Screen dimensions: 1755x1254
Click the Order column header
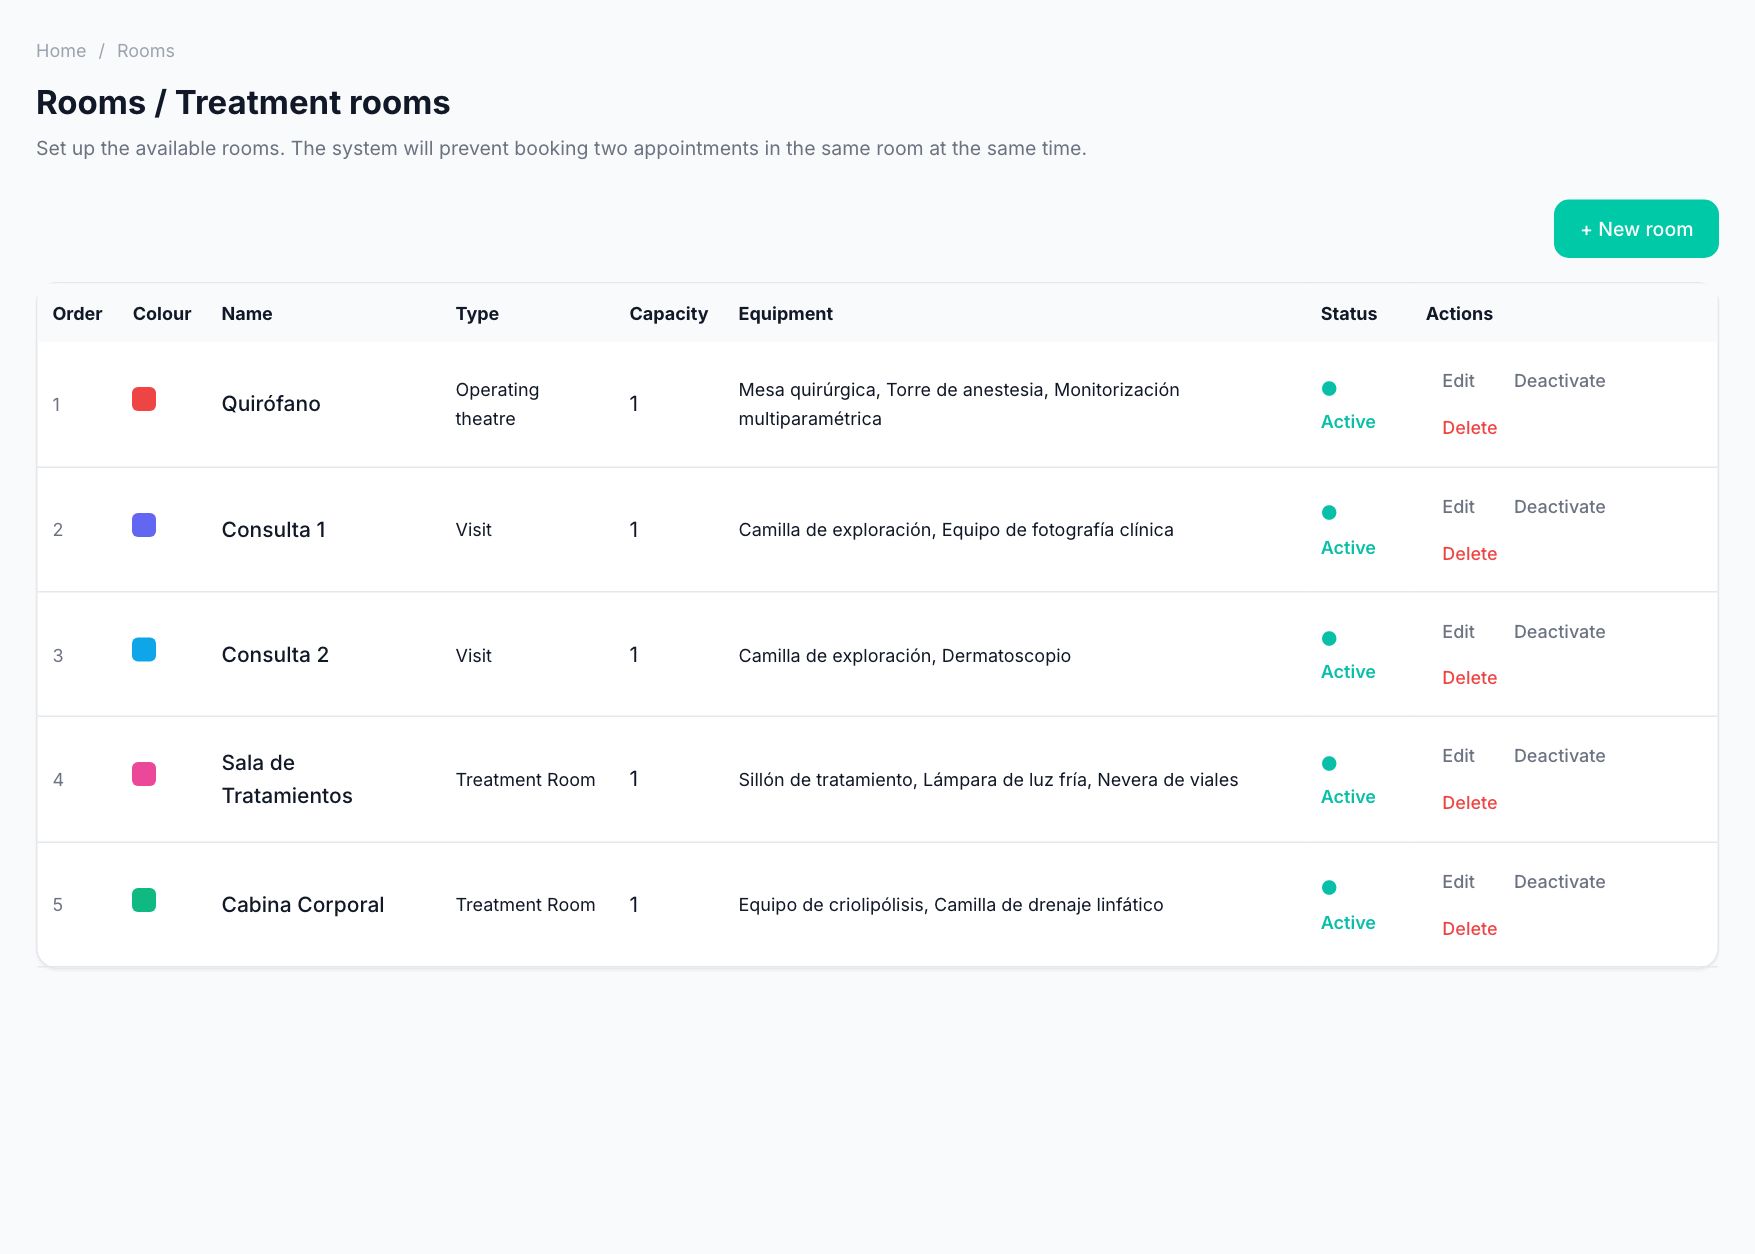(x=77, y=314)
